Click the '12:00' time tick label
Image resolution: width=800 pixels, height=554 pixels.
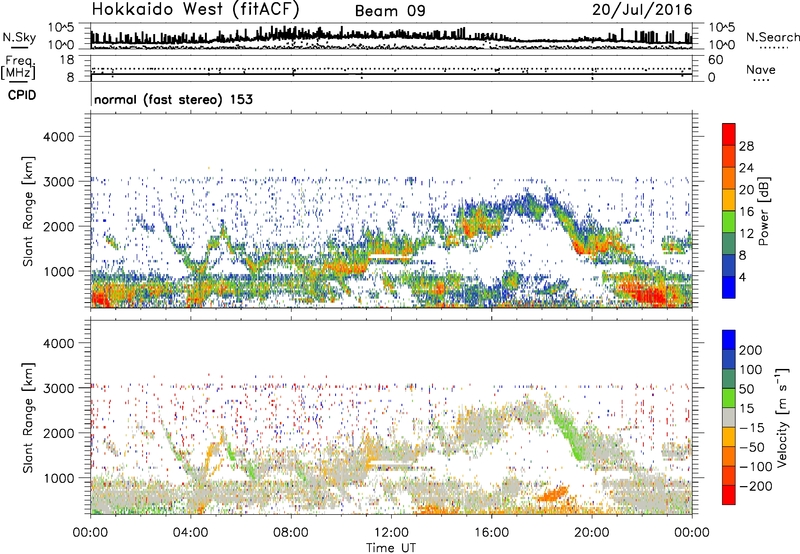(x=391, y=533)
